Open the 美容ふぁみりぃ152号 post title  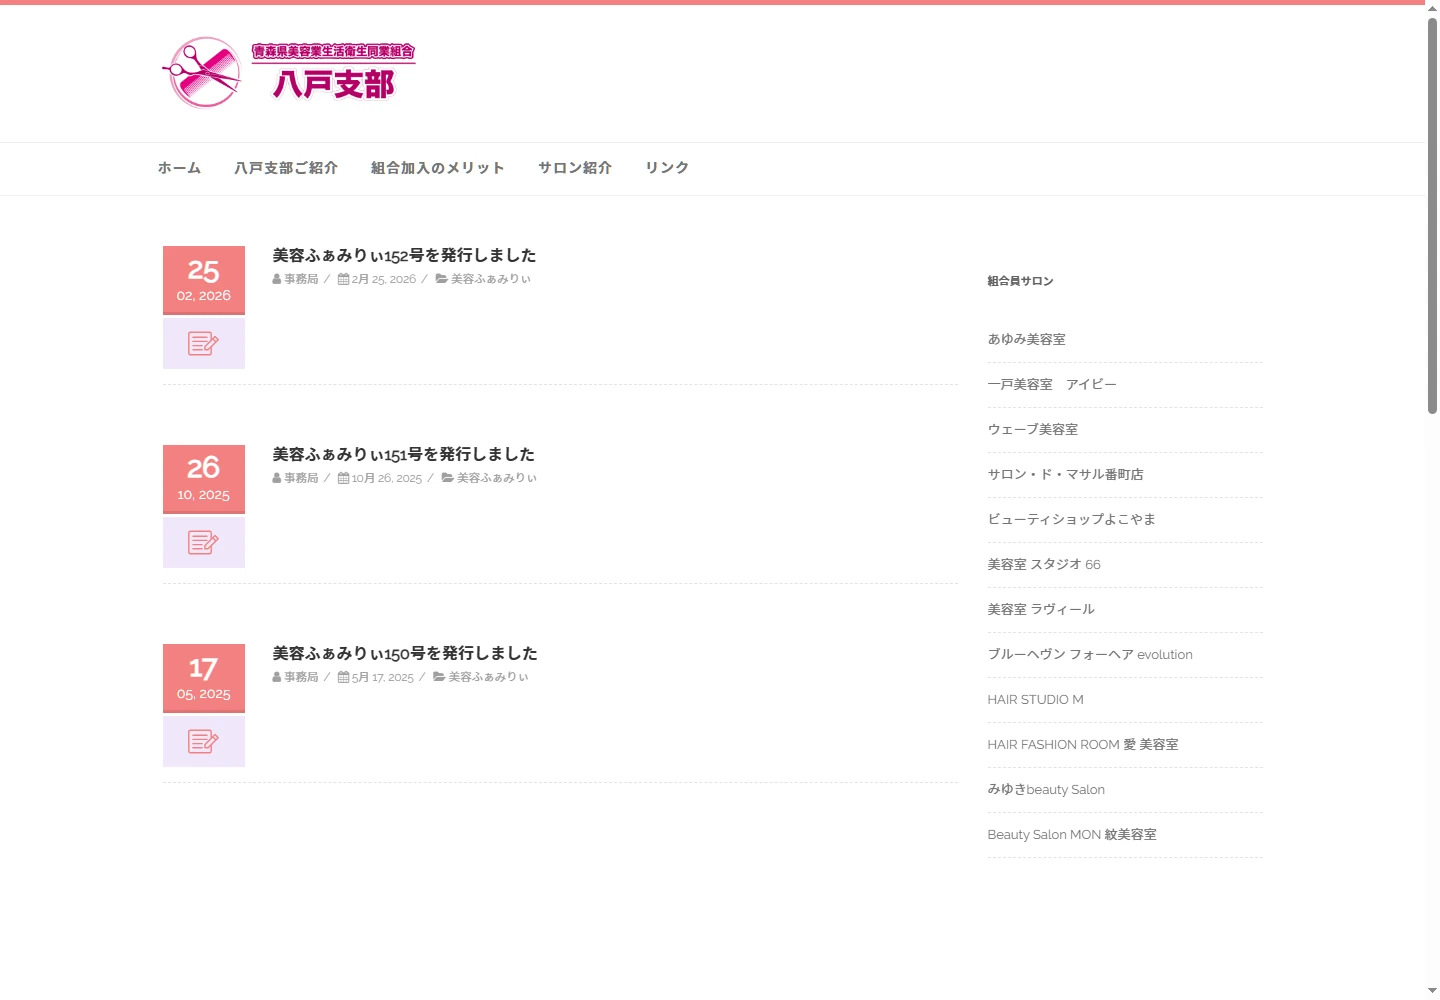click(404, 255)
